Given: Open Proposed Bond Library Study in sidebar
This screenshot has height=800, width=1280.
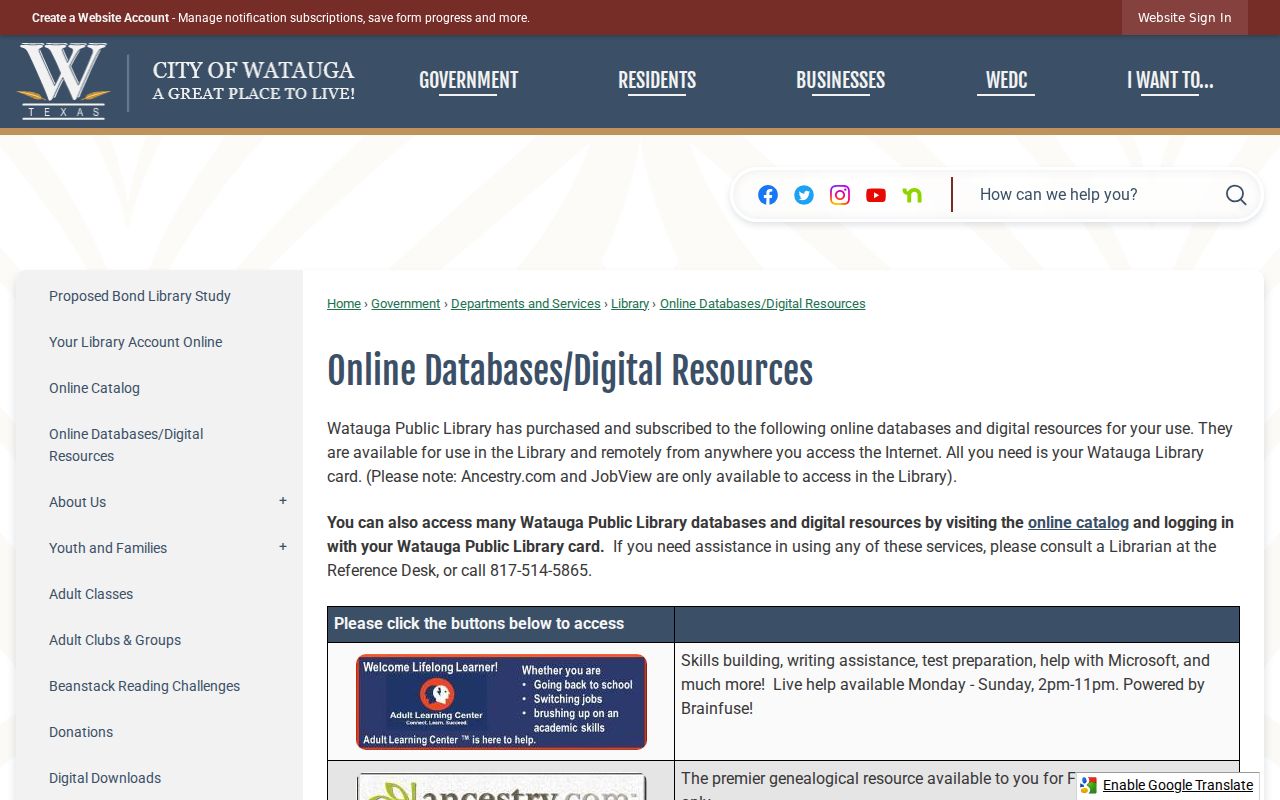Looking at the screenshot, I should 140,296.
